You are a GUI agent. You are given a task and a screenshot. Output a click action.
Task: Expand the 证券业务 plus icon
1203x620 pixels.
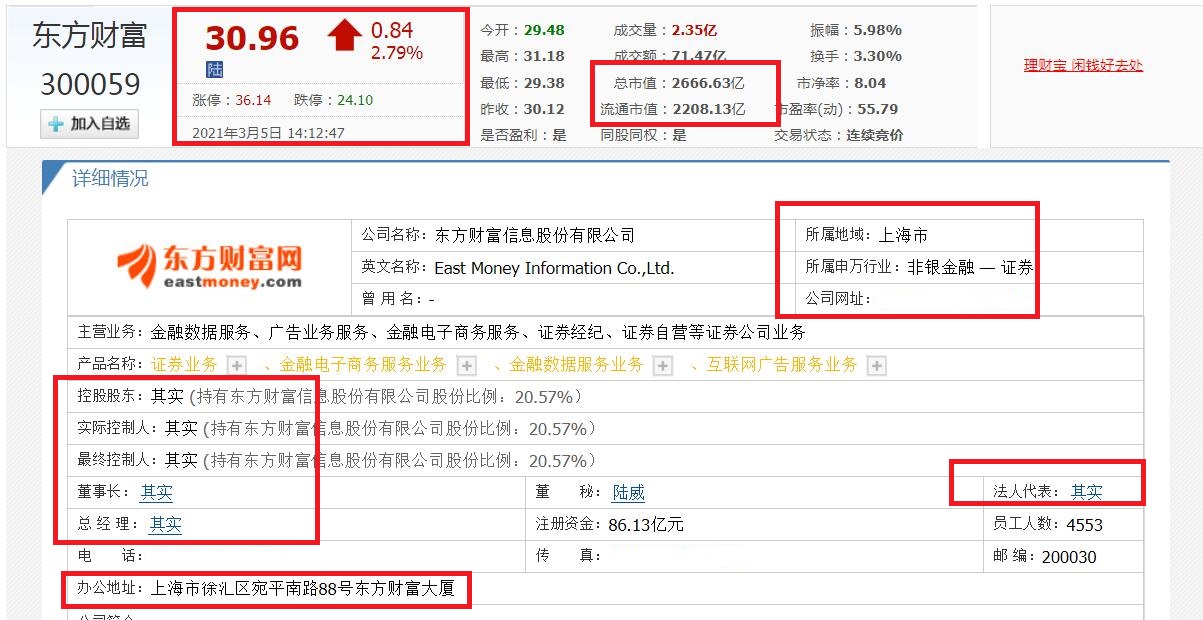[x=236, y=366]
